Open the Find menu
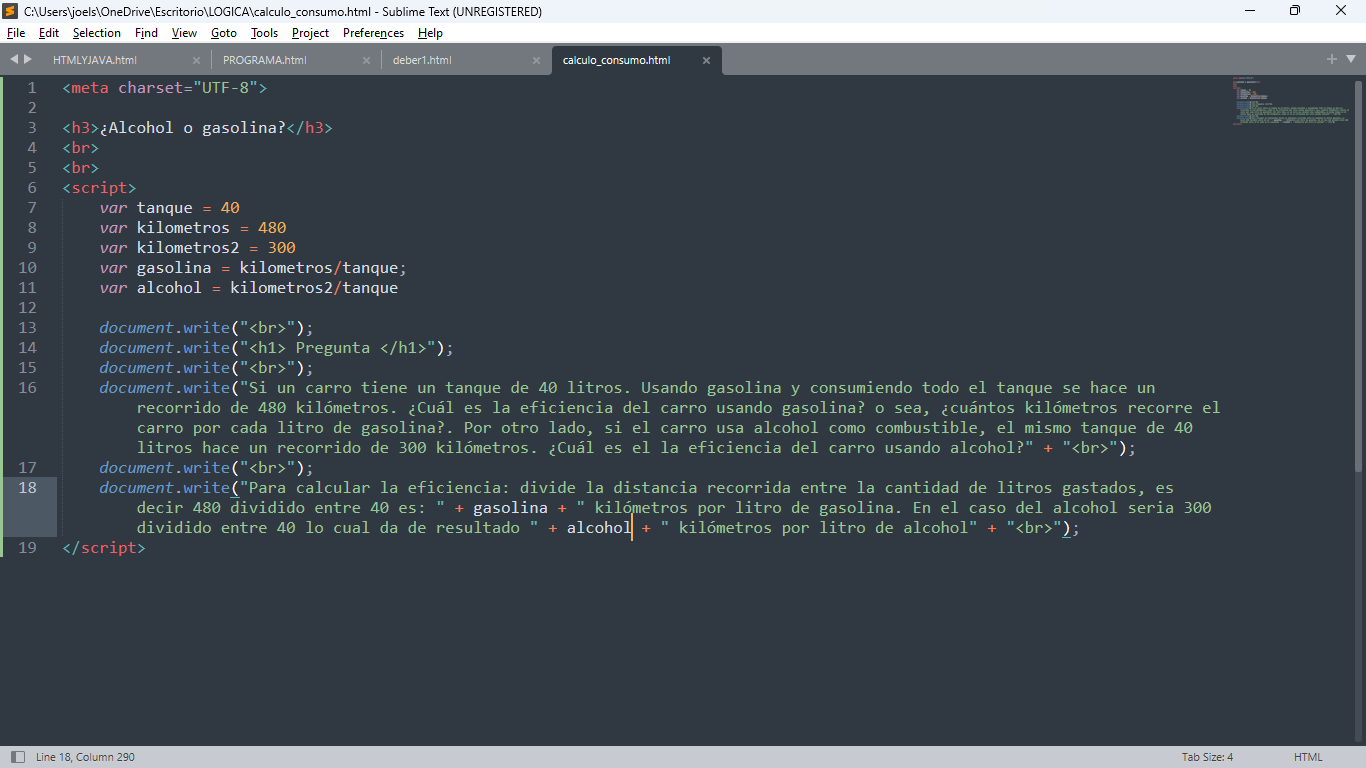 [146, 33]
